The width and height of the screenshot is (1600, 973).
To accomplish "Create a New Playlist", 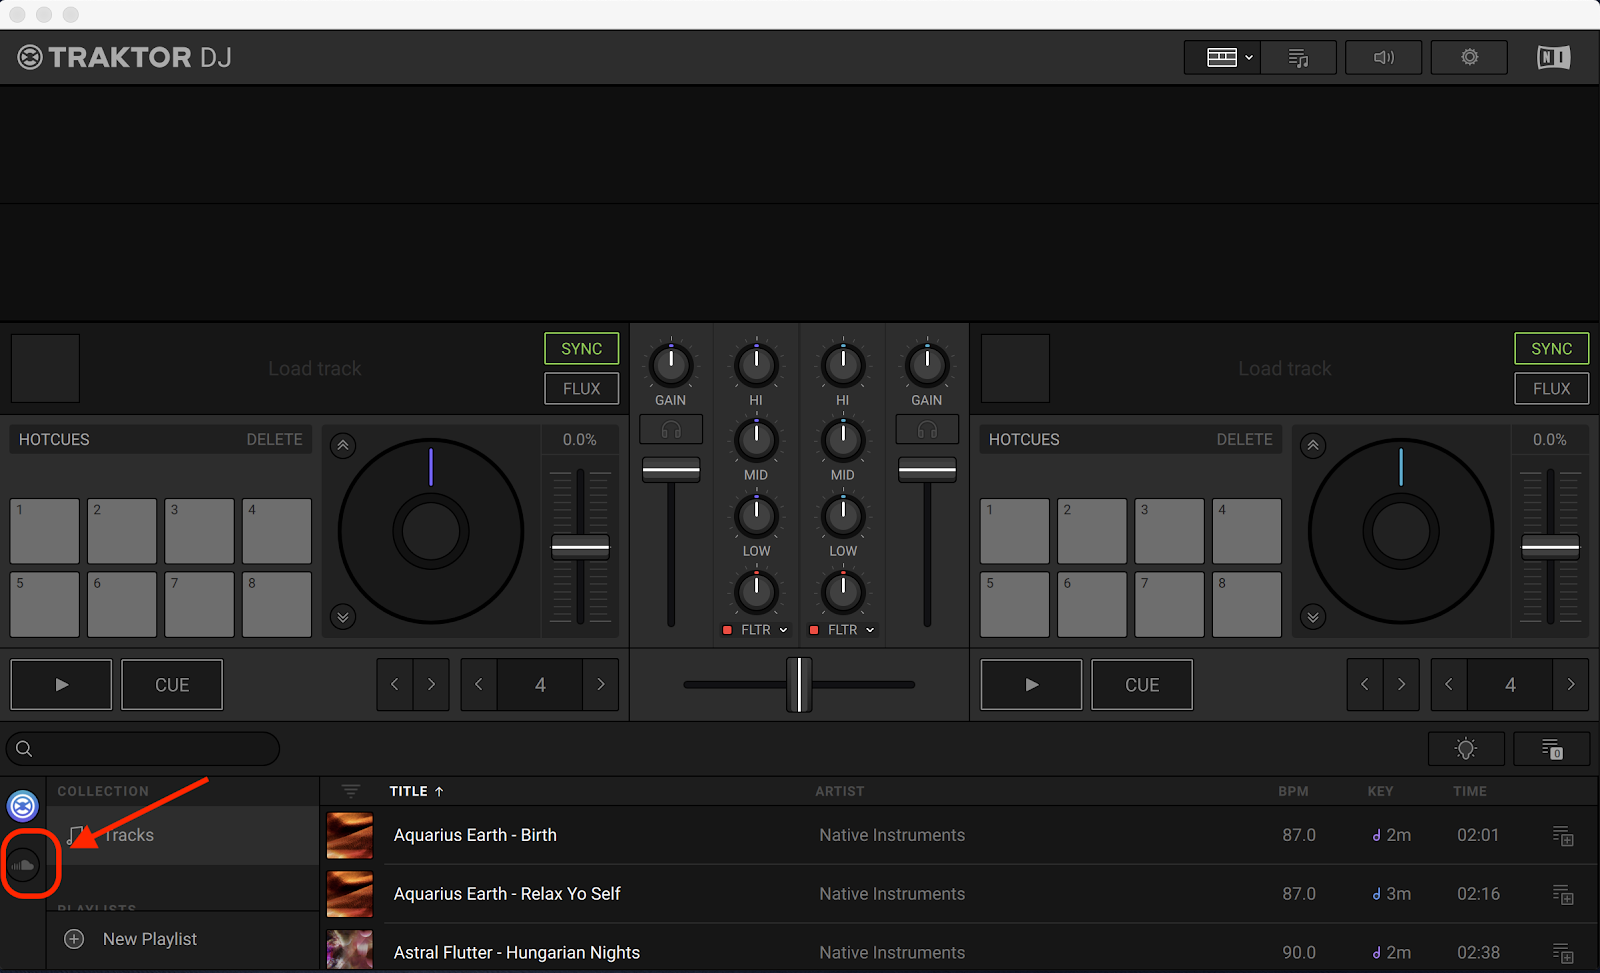I will point(183,939).
